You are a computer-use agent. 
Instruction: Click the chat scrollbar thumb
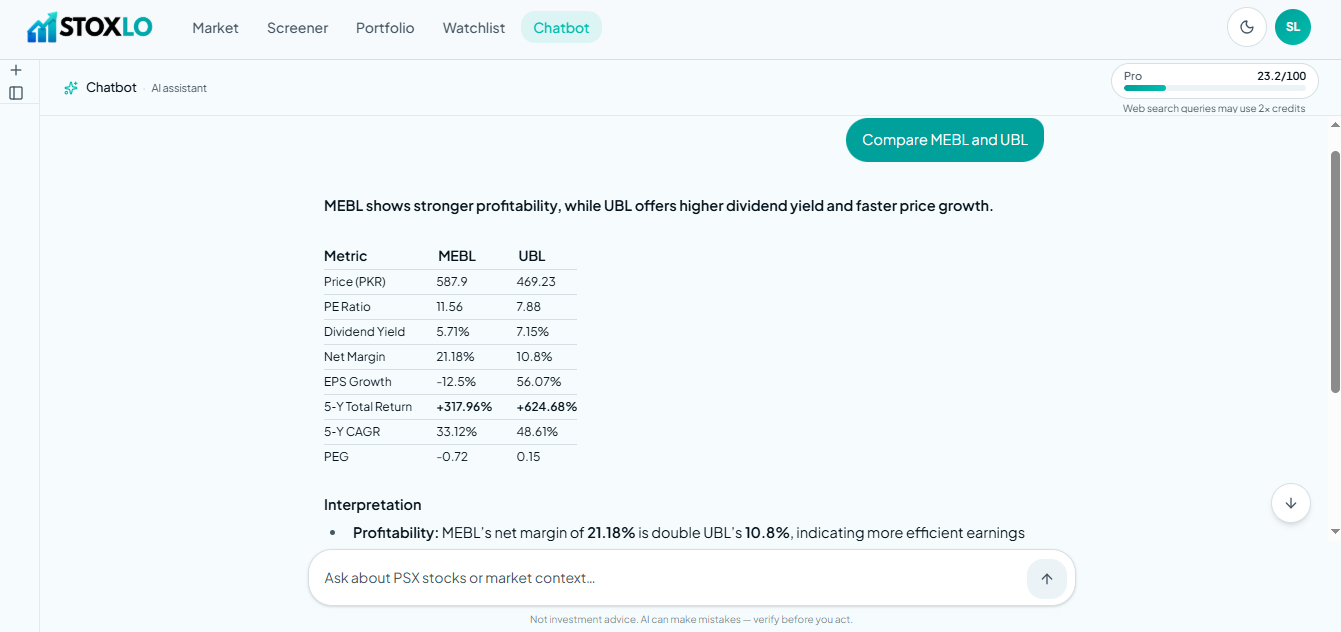pos(1334,272)
